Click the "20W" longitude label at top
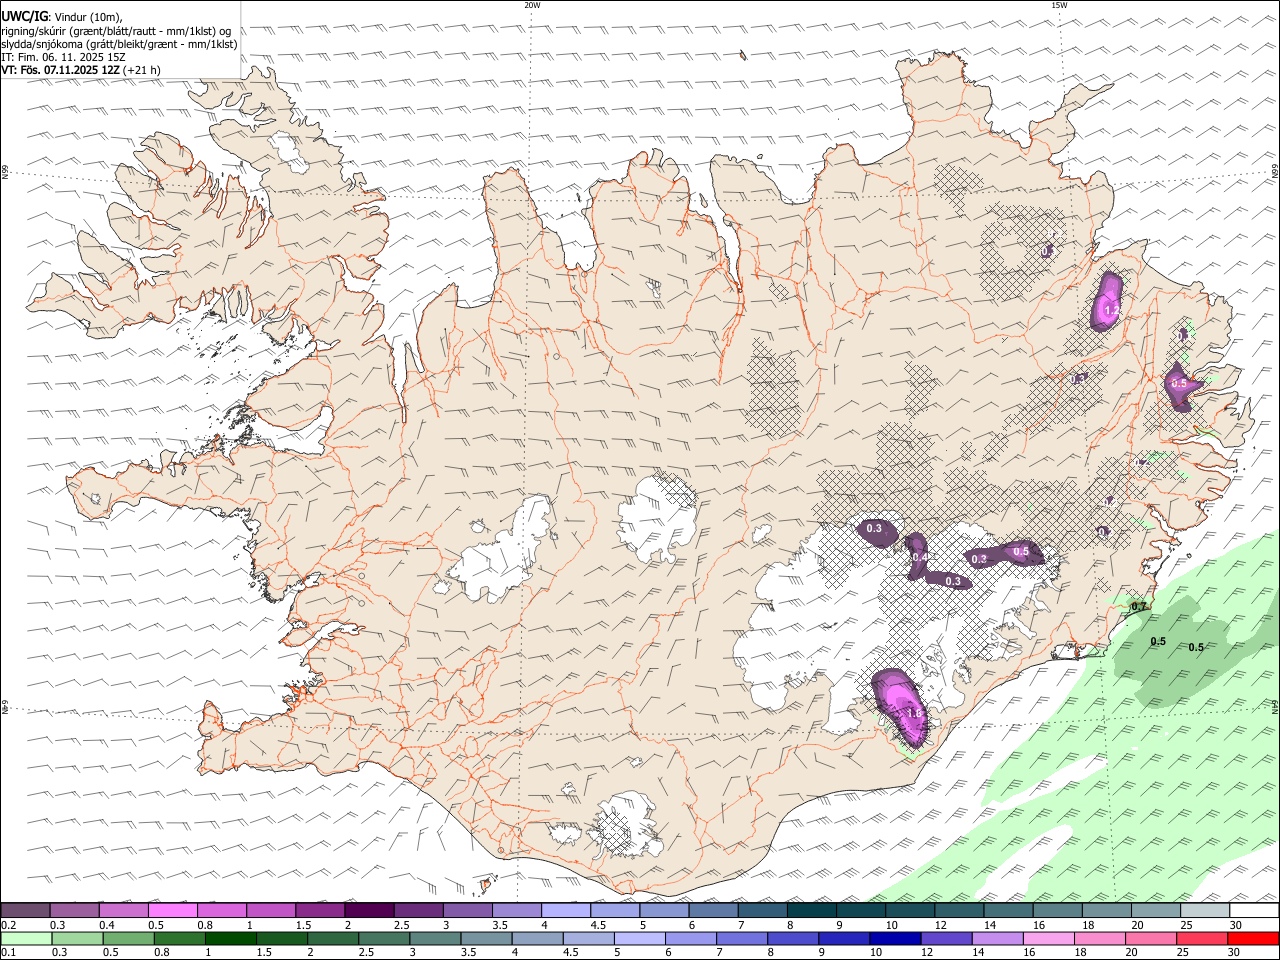Viewport: 1280px width, 960px height. coord(532,5)
